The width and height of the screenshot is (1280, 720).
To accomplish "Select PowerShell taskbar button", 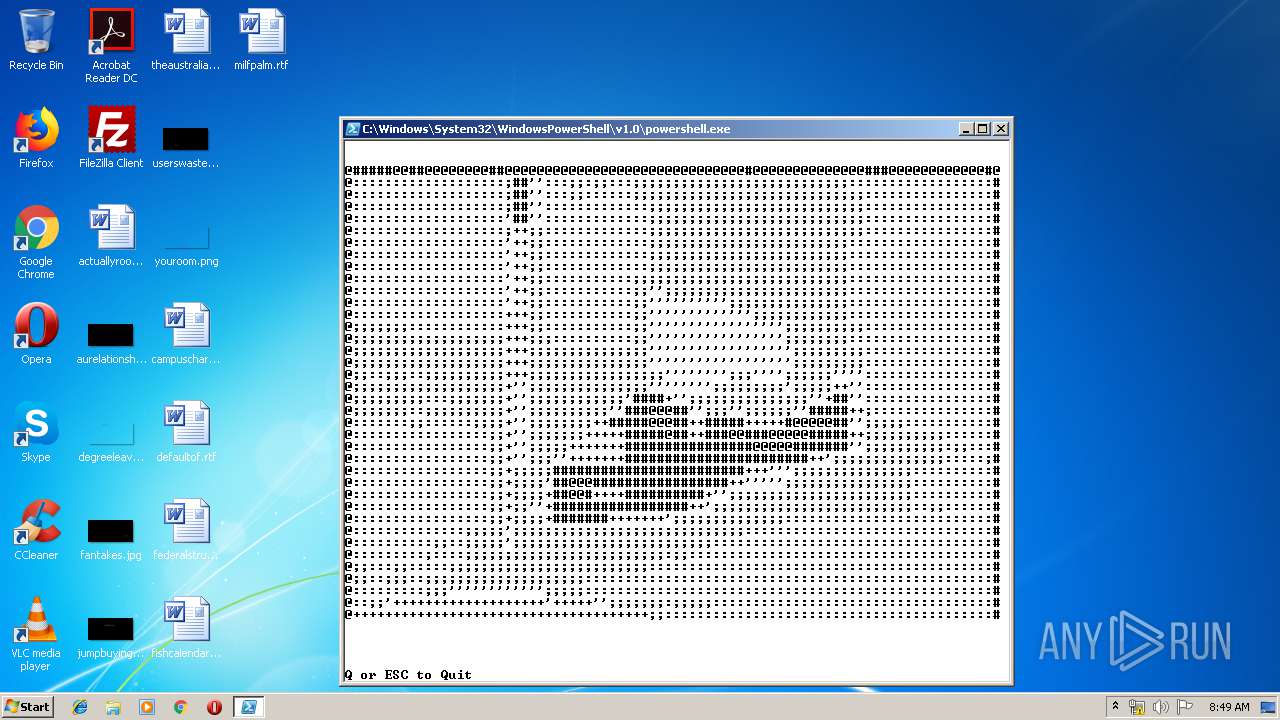I will pyautogui.click(x=248, y=707).
